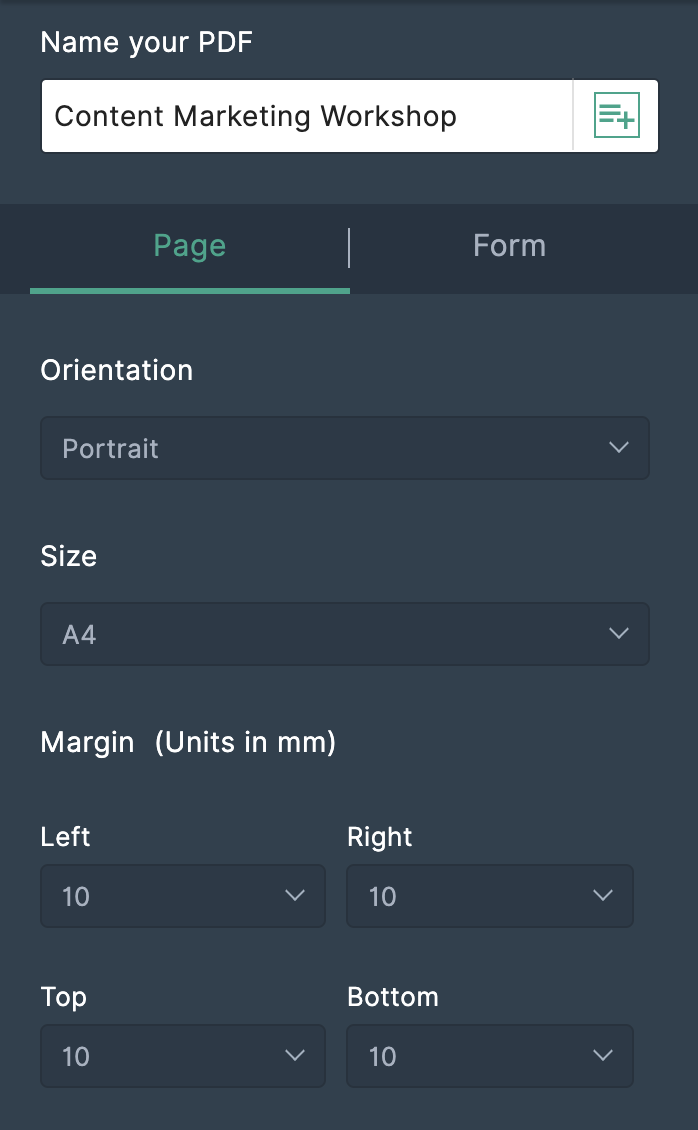The height and width of the screenshot is (1130, 698).
Task: Open the Bottom margin dropdown
Action: click(490, 1056)
